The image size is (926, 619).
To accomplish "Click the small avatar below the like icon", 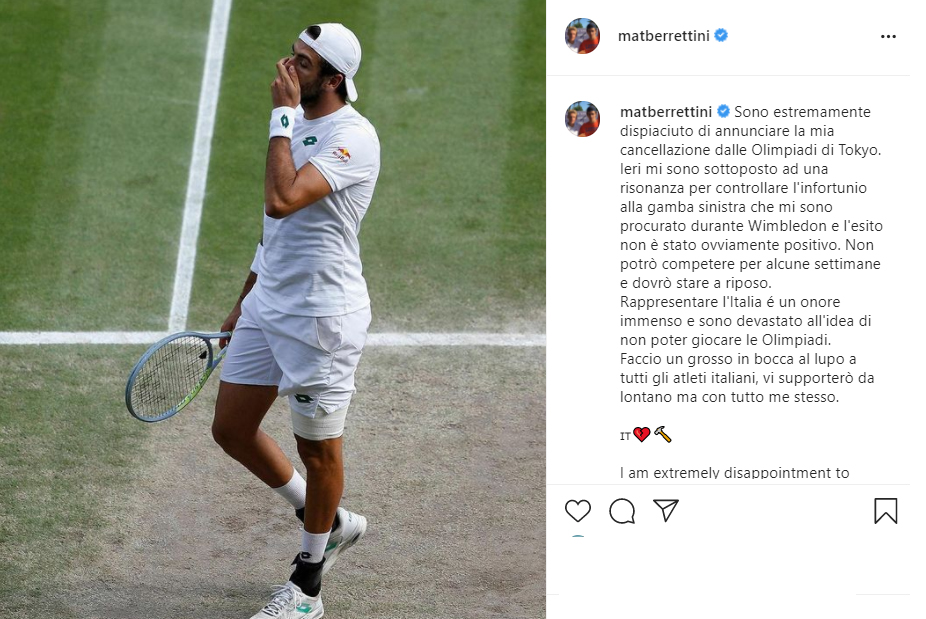I will (x=578, y=536).
